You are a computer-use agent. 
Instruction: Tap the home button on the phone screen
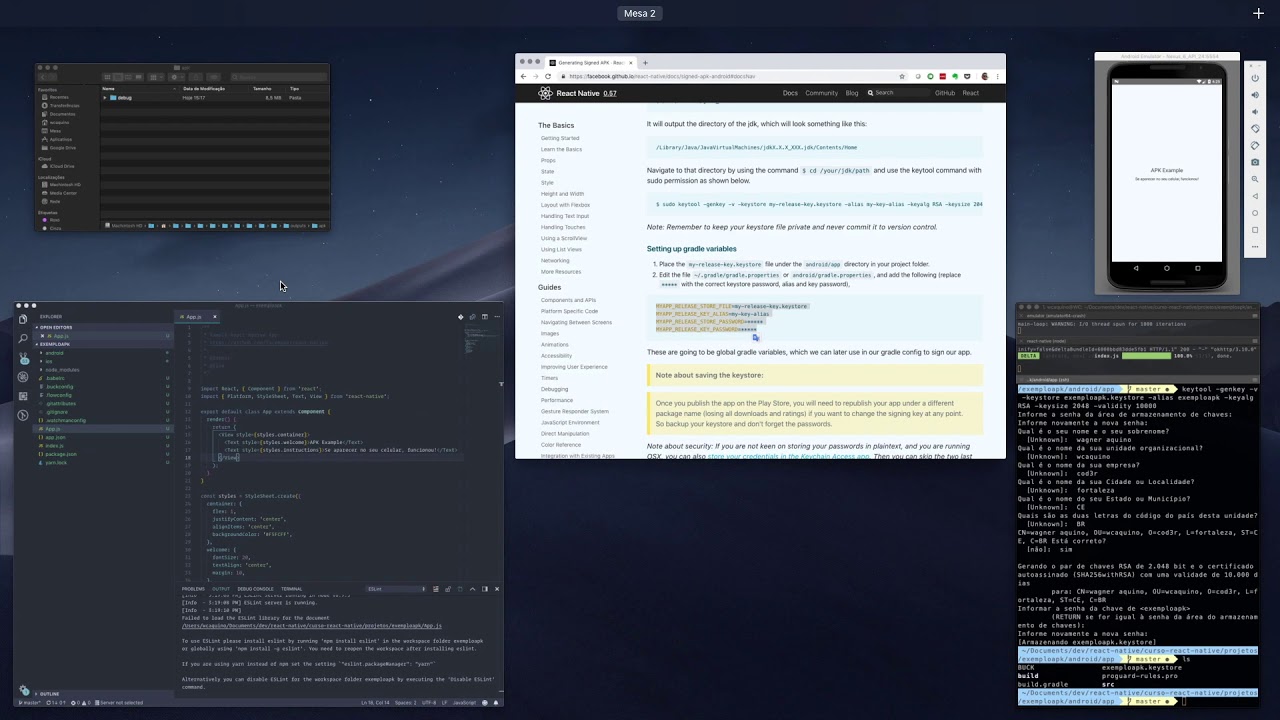coord(1167,268)
